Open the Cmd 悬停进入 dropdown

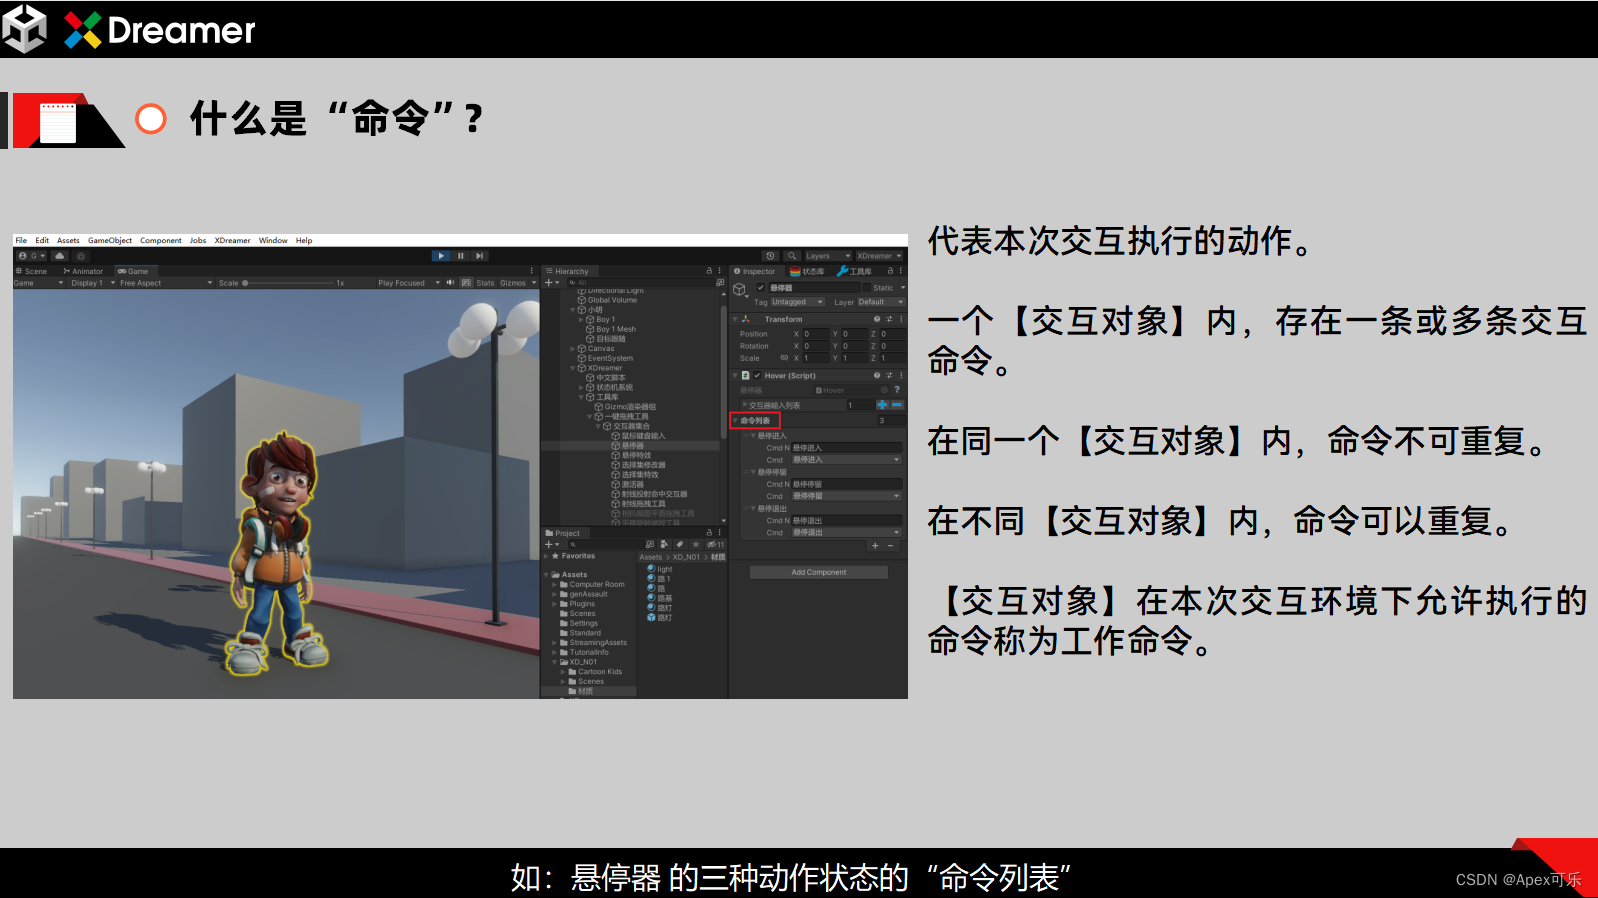click(x=846, y=460)
